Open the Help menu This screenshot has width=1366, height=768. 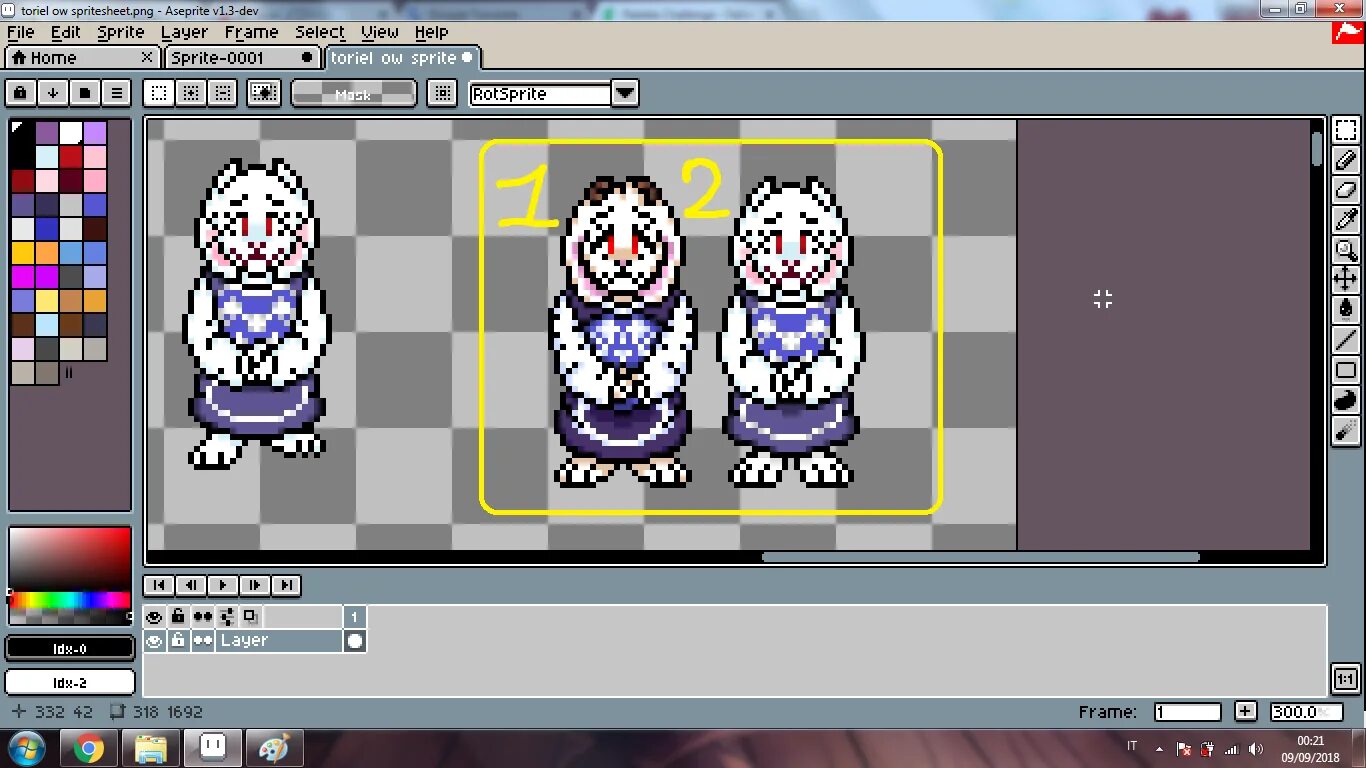point(431,32)
